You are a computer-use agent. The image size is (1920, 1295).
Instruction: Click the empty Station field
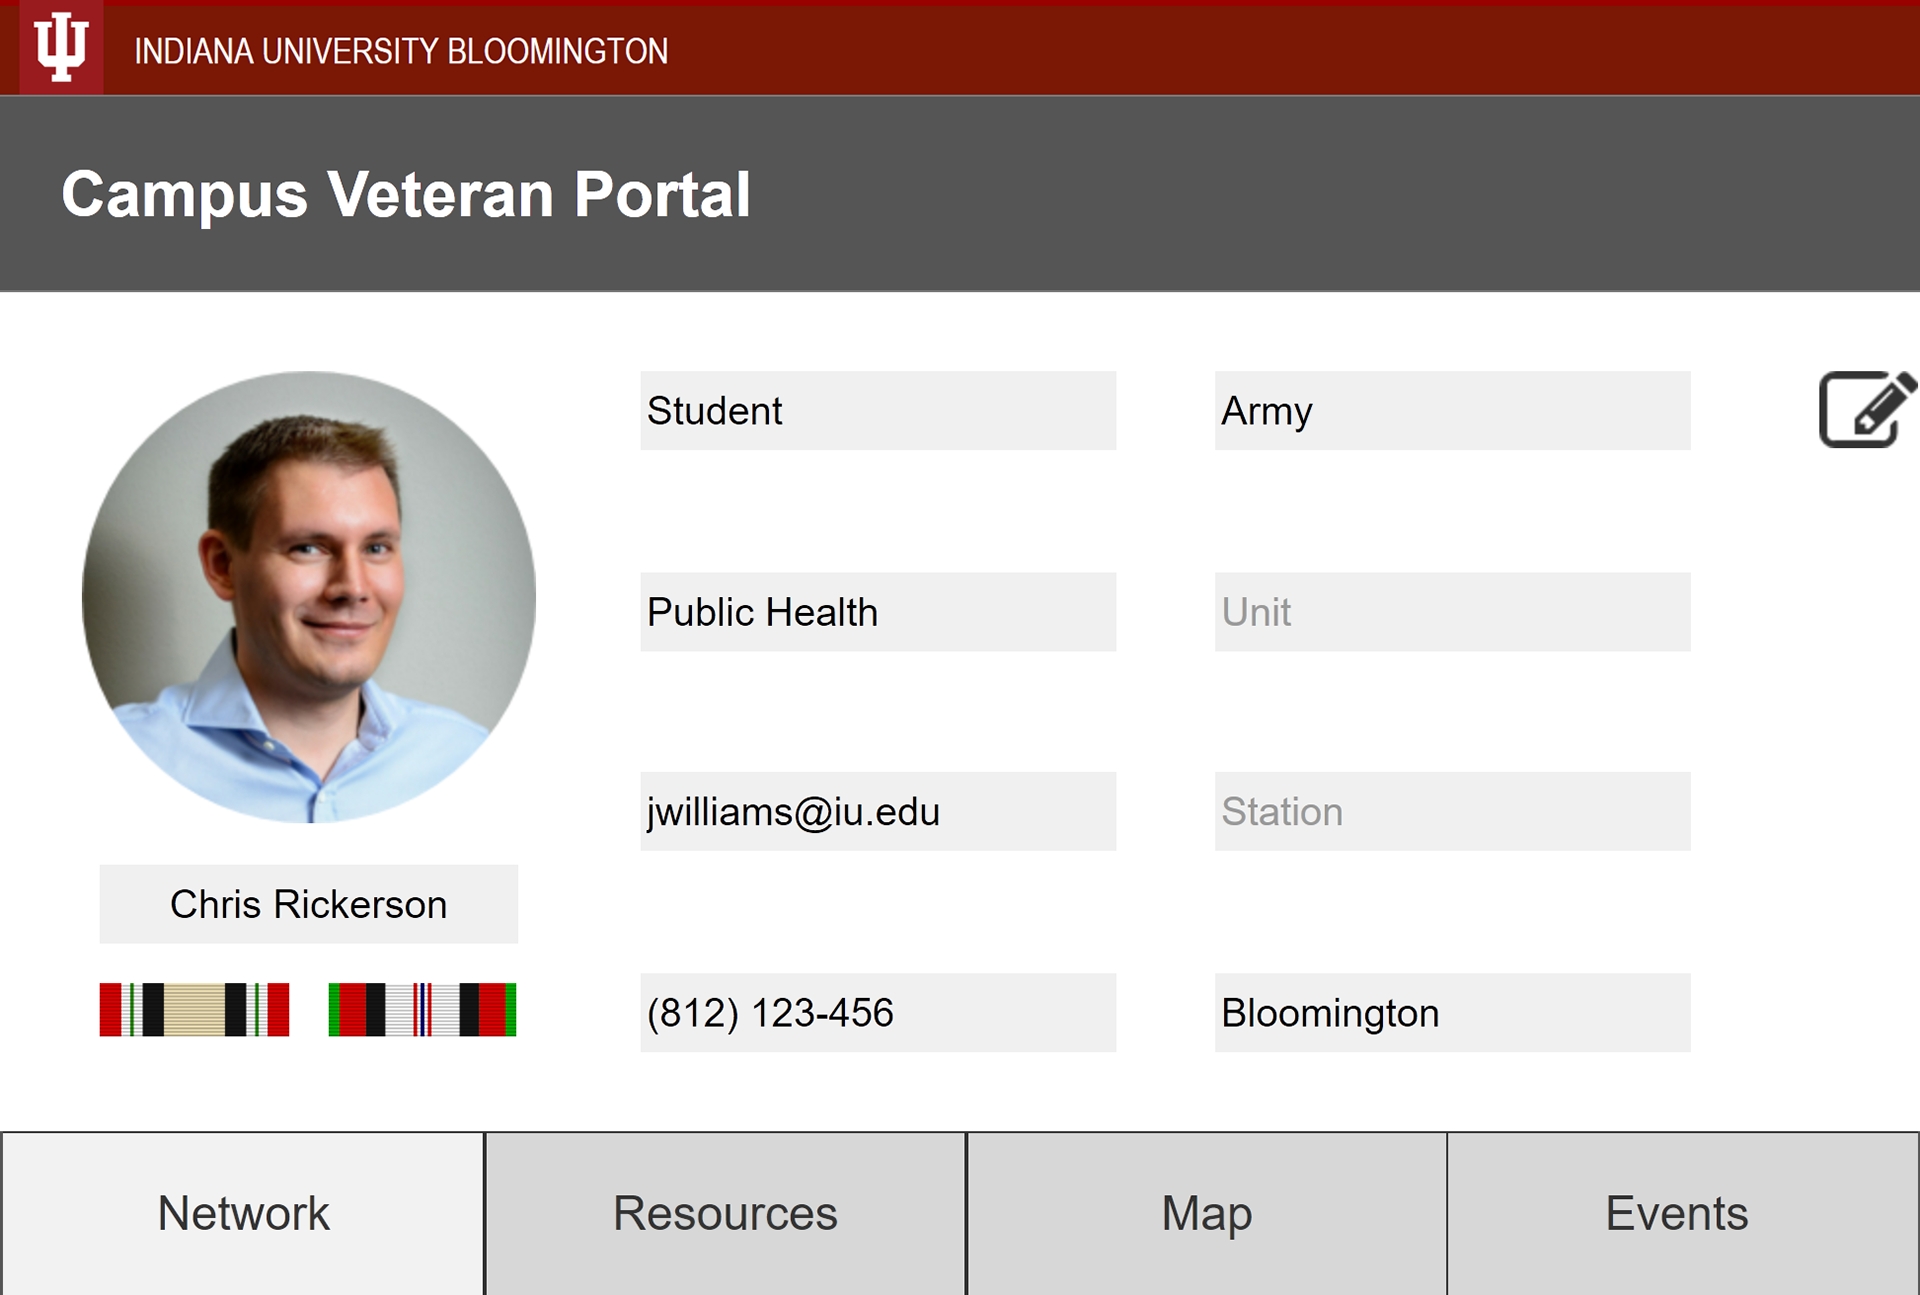click(x=1452, y=811)
